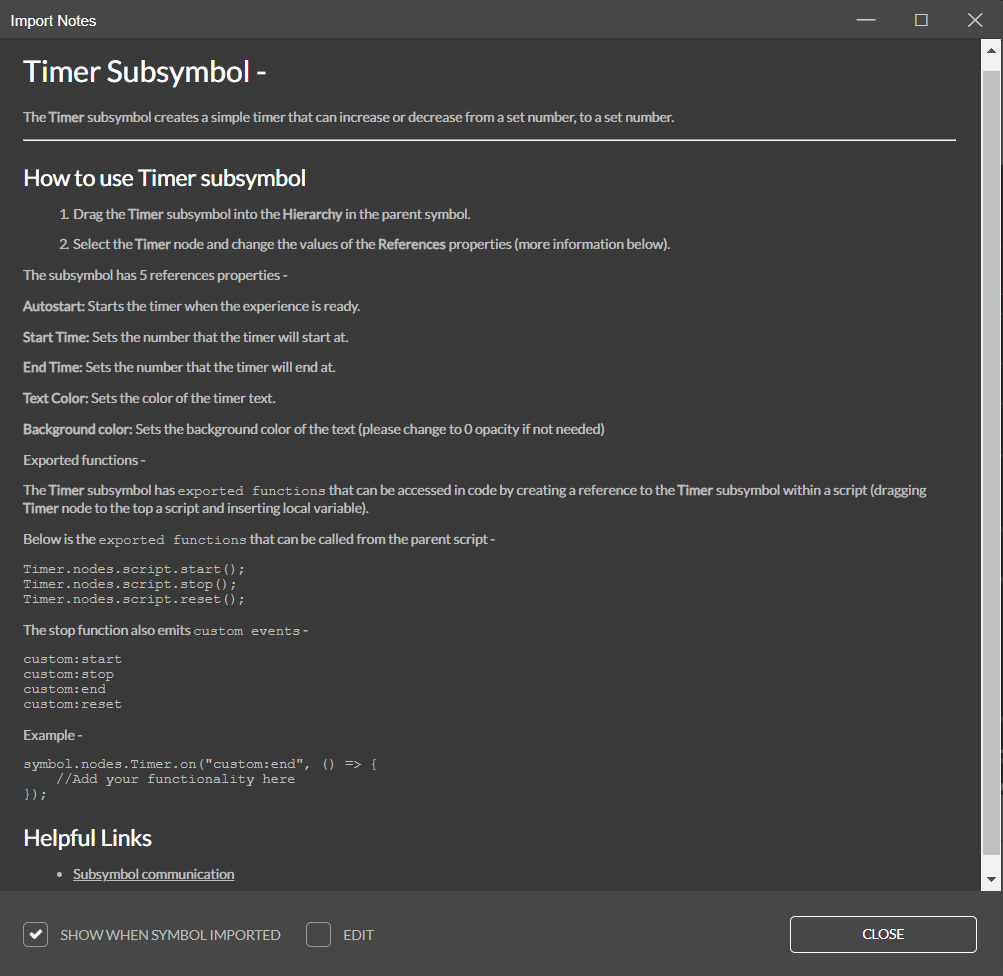This screenshot has width=1003, height=976.
Task: Click the Timer.nodes.script.stop() code line
Action: [x=130, y=584]
